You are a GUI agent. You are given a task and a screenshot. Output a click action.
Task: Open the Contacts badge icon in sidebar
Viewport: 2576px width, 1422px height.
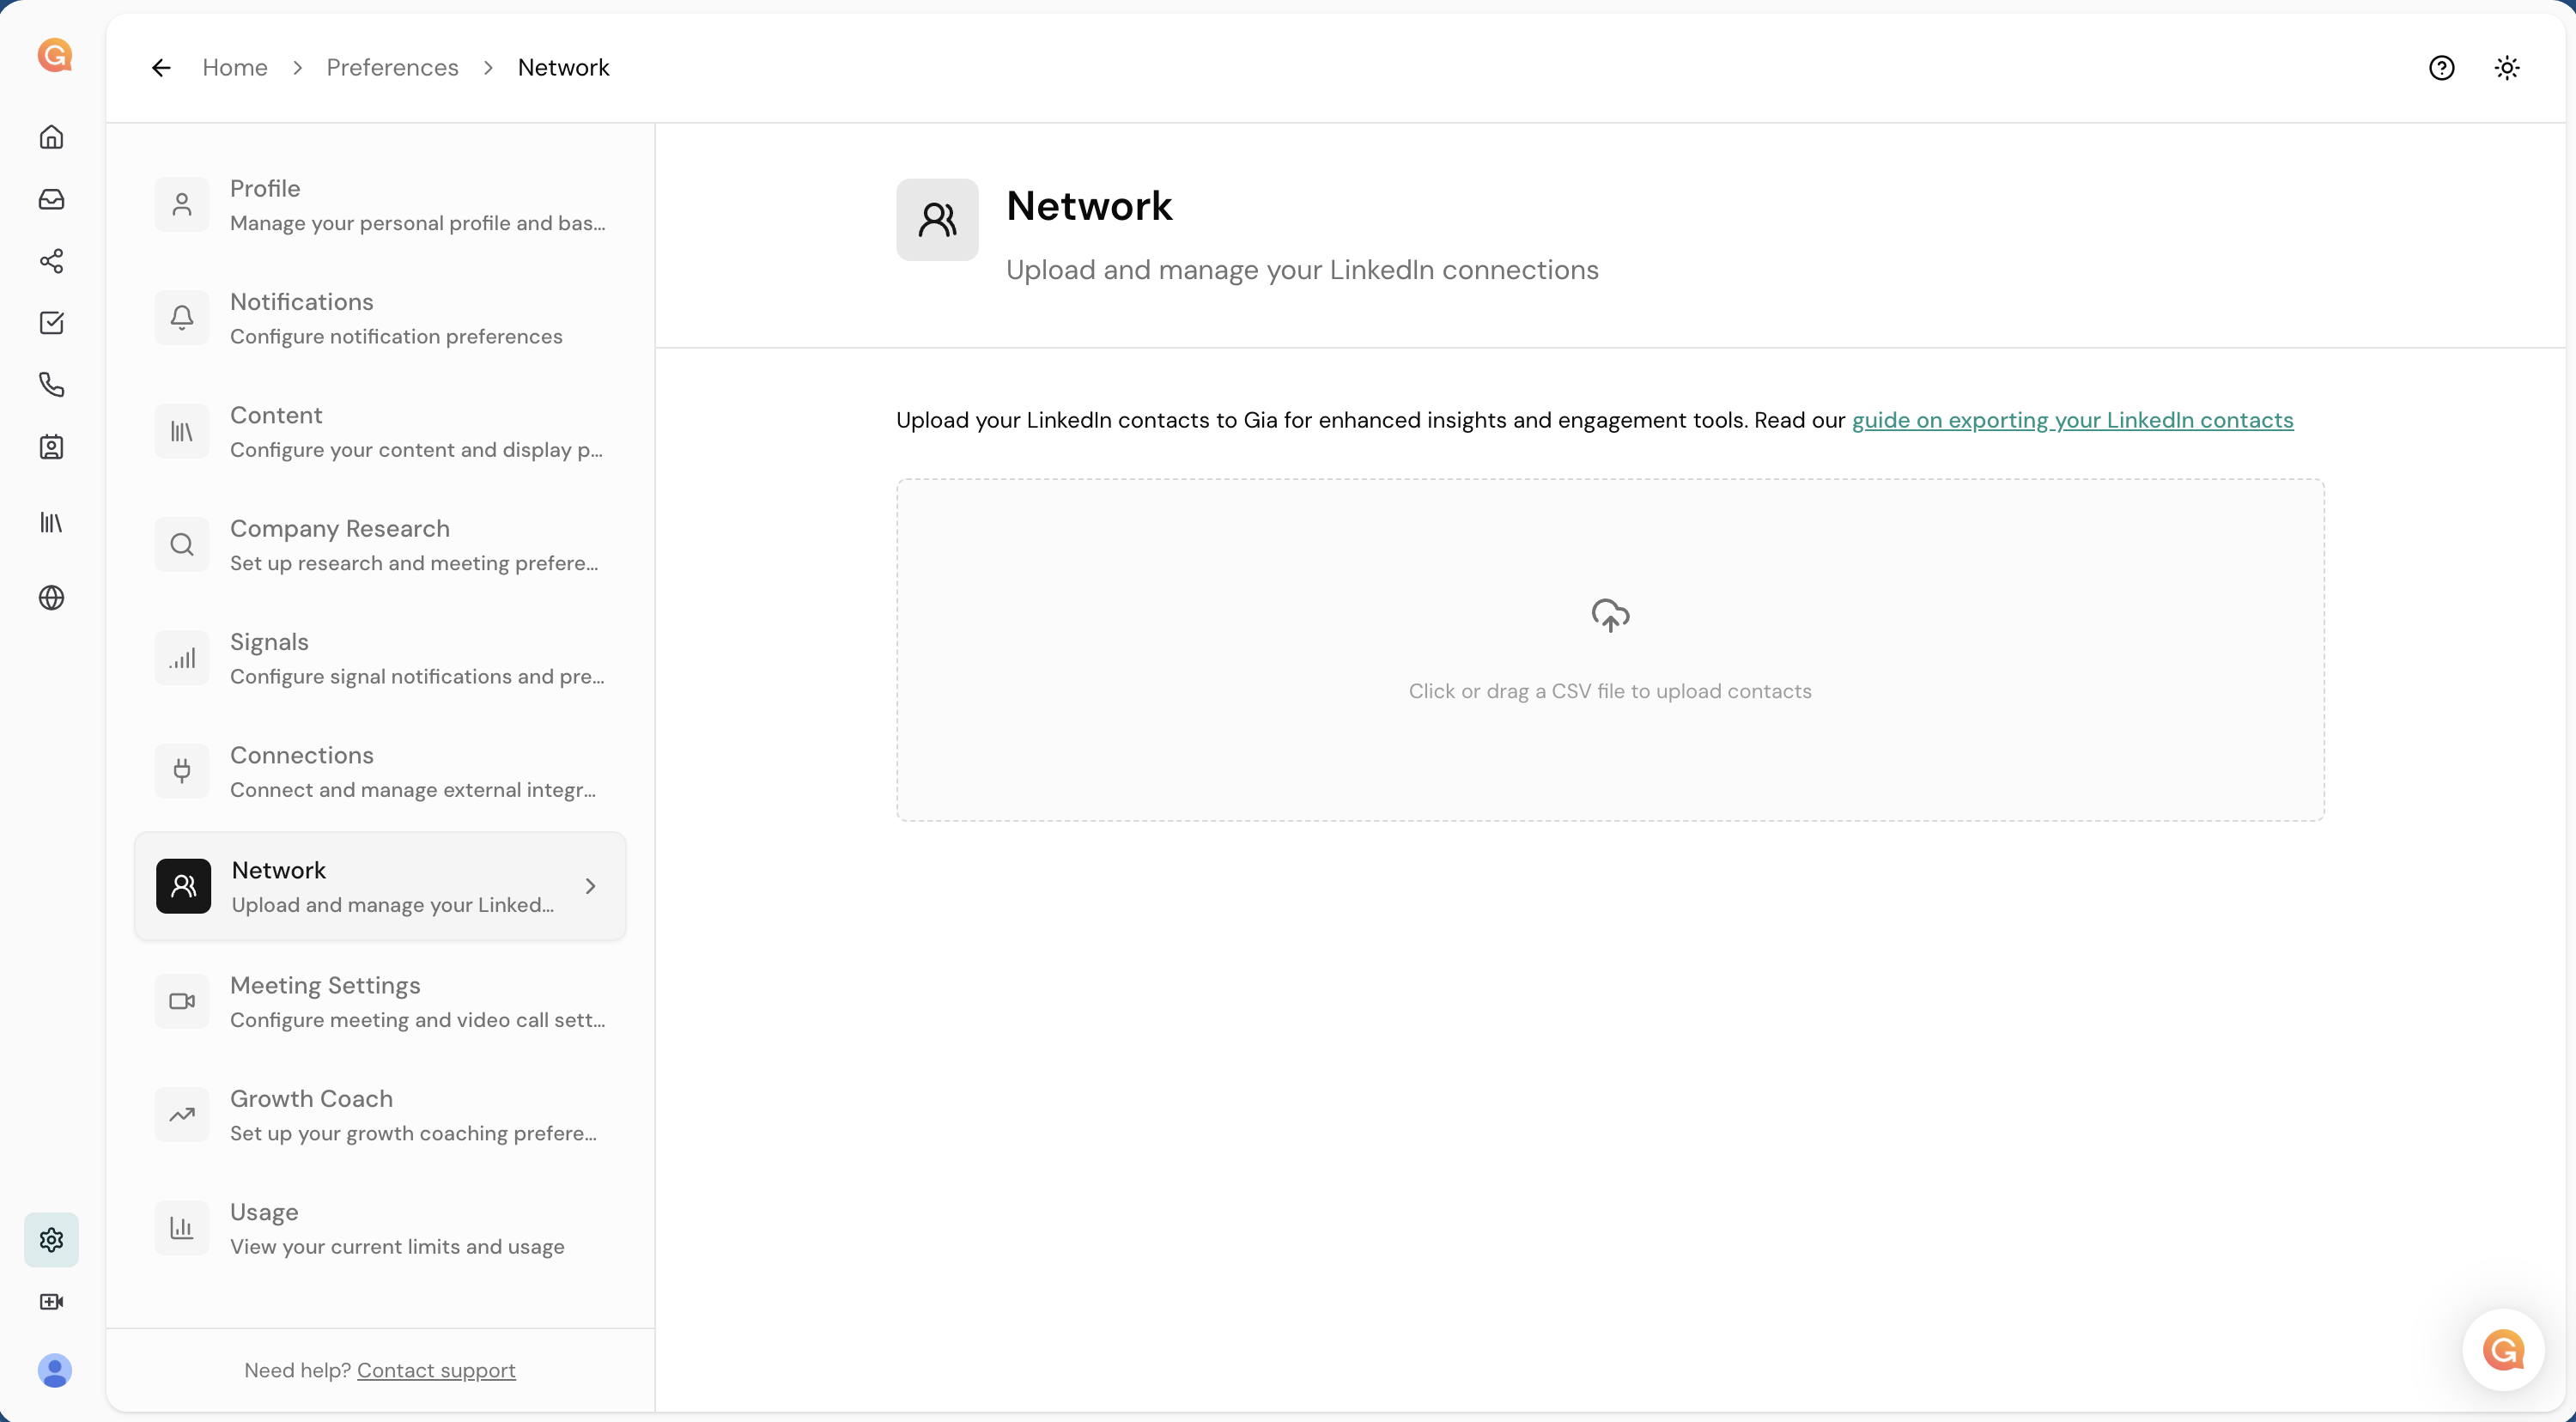52,447
